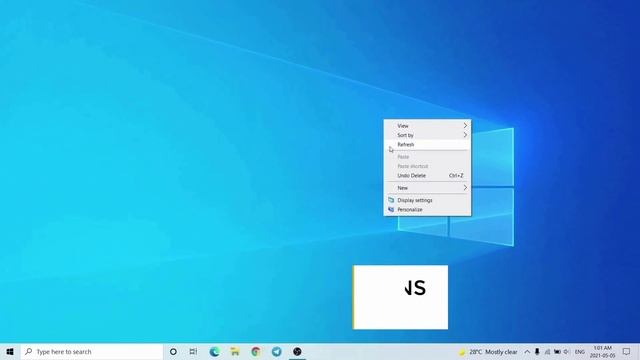
Task: Launch Microsoft Edge from the taskbar
Action: pos(214,351)
